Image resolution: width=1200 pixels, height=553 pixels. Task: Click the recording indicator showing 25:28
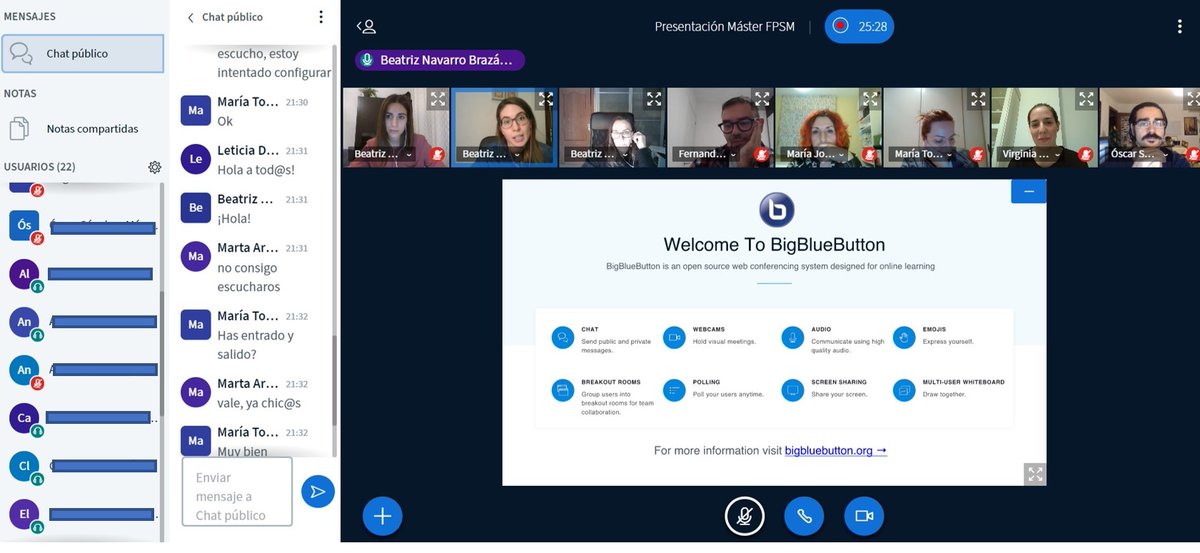tap(859, 26)
